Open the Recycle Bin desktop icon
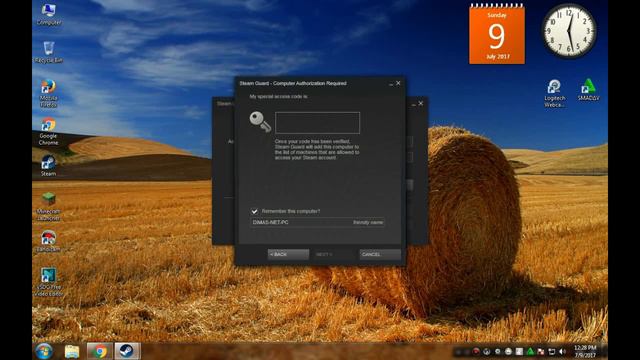The width and height of the screenshot is (640, 360). 48,52
